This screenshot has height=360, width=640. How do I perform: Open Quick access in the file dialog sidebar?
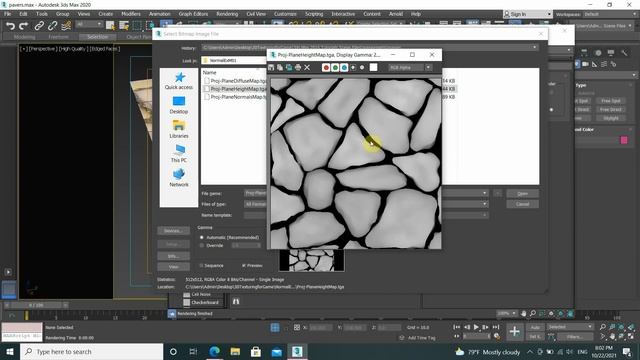179,80
